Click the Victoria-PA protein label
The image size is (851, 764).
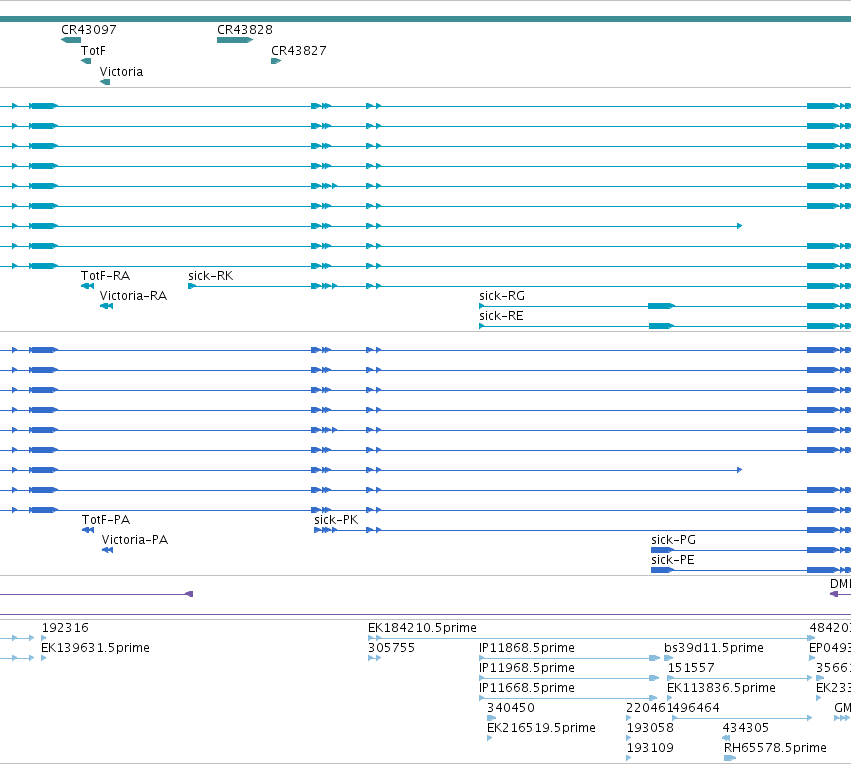click(x=135, y=540)
